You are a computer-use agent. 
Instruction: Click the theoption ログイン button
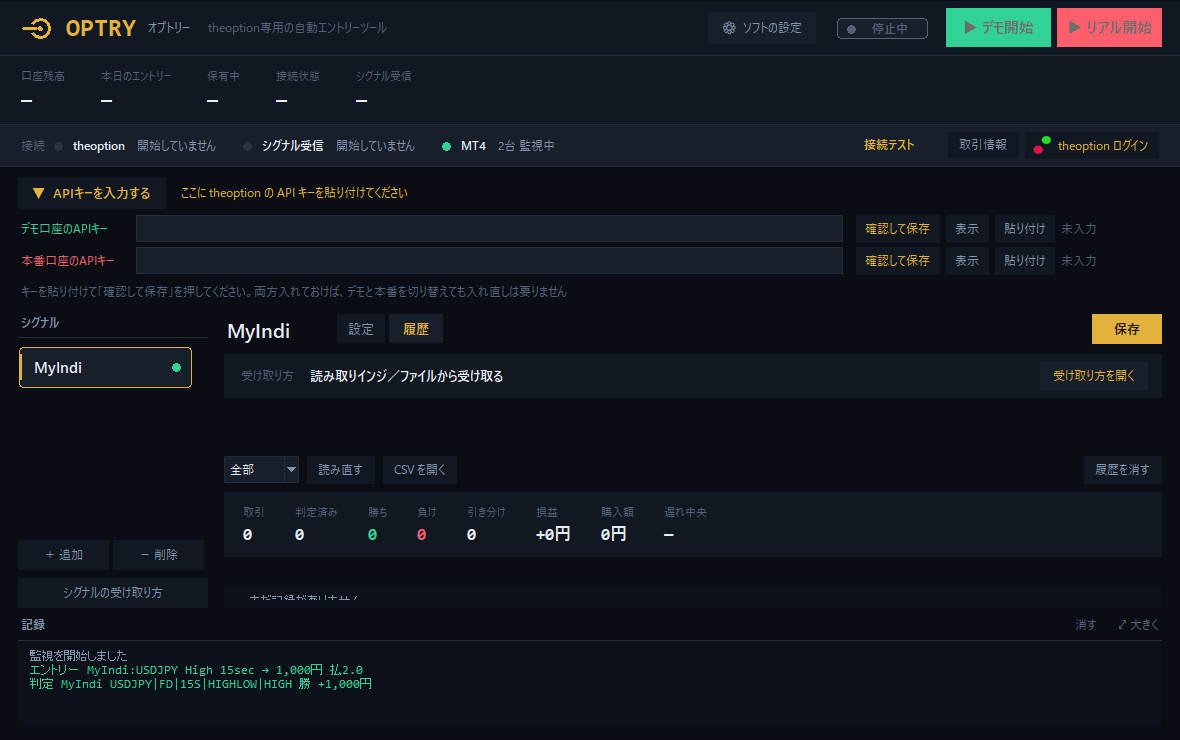pos(1092,145)
